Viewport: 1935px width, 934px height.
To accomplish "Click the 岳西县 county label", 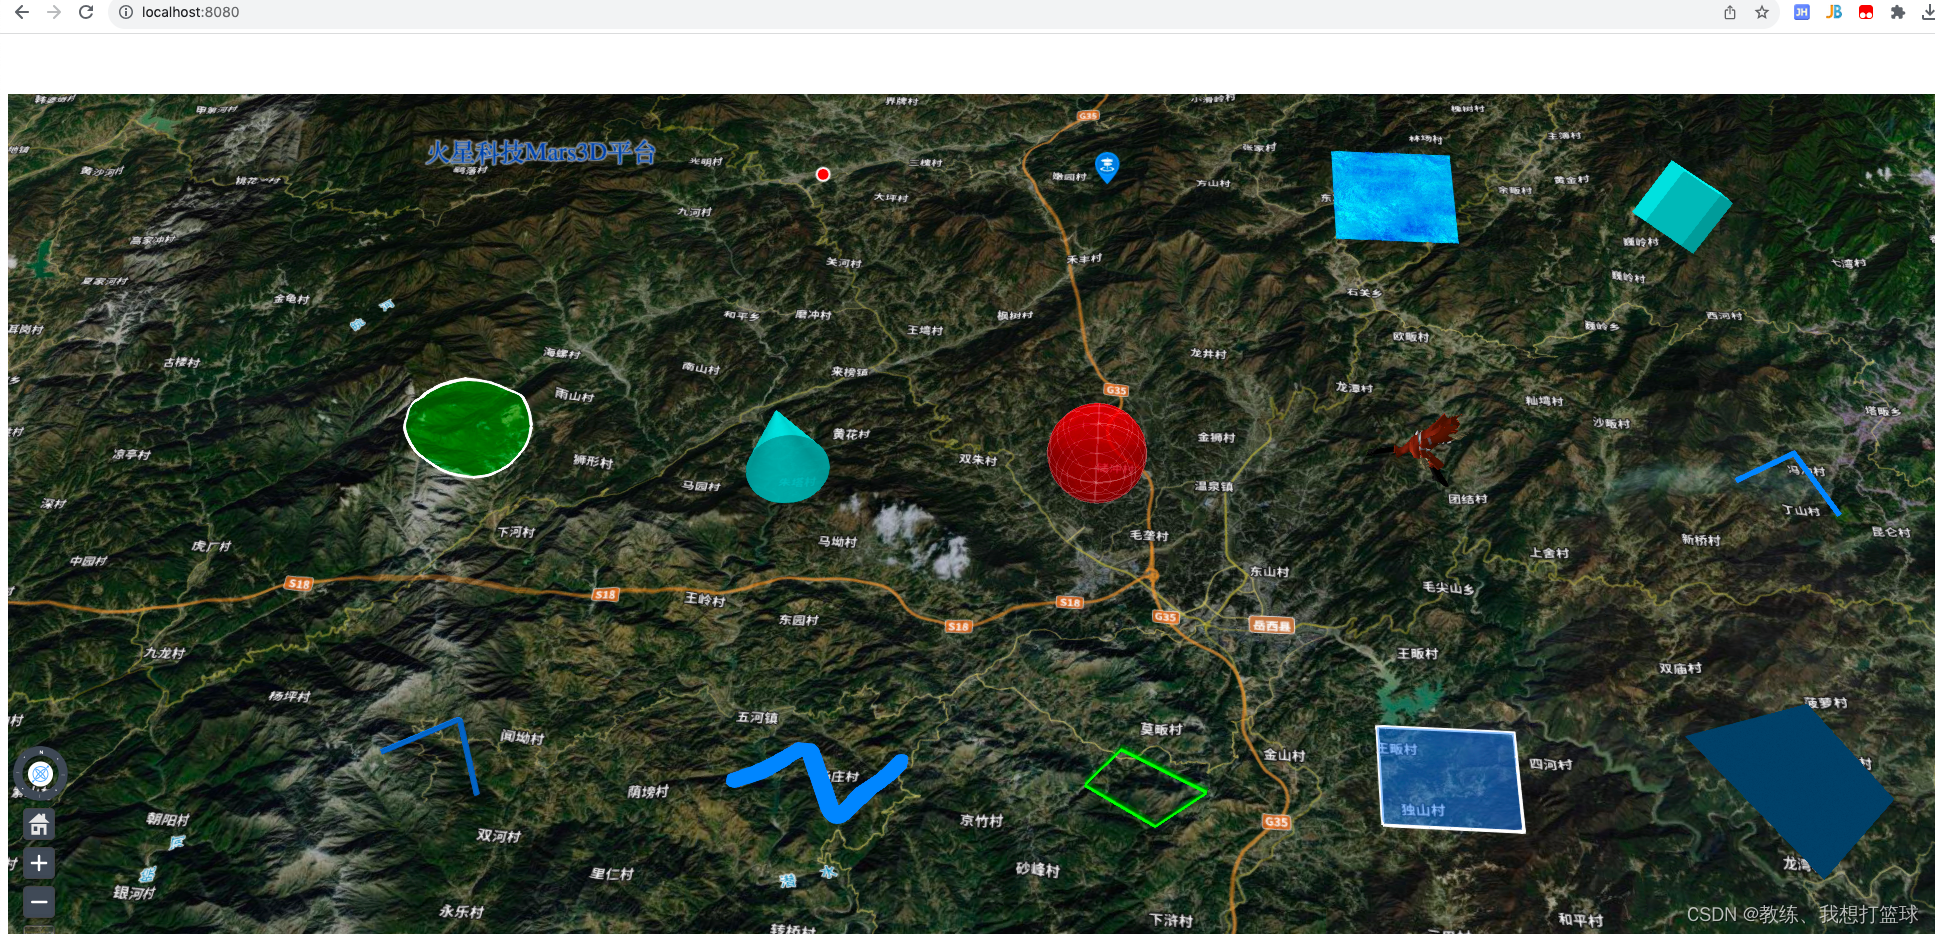I will click(x=1271, y=626).
